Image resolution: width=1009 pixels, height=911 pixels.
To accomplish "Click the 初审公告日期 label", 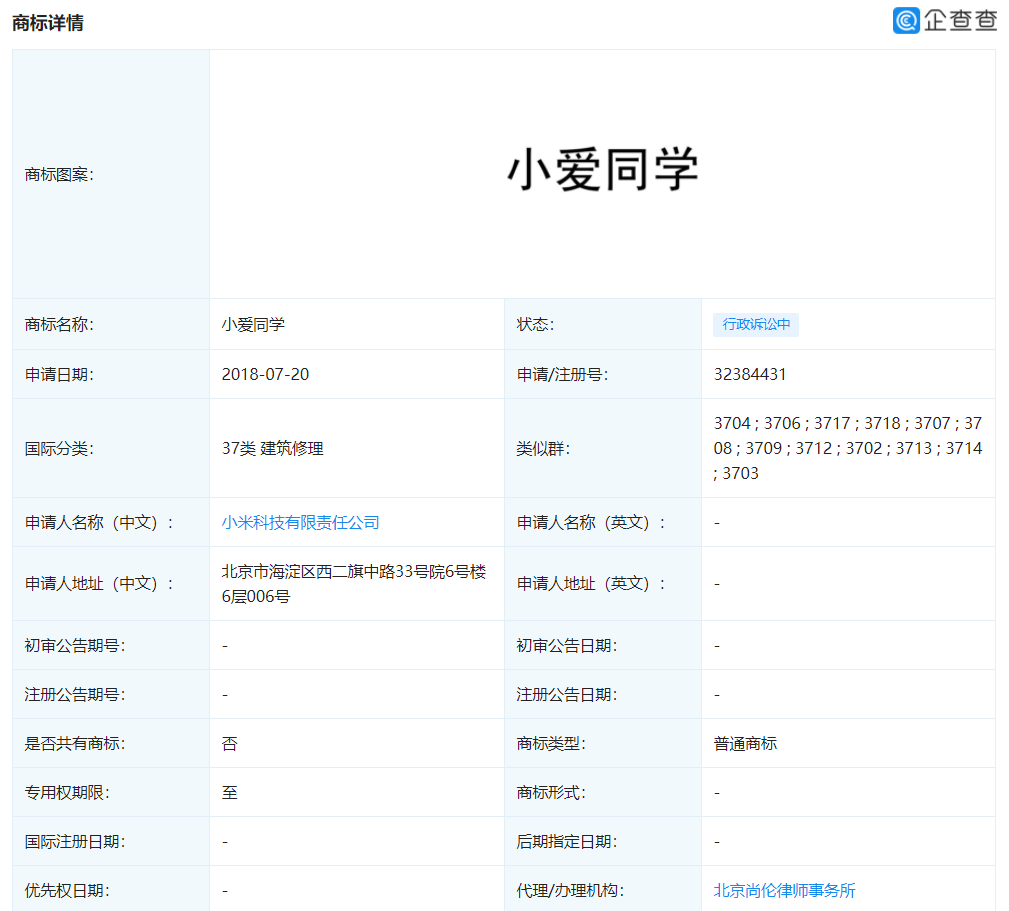I will pos(567,645).
